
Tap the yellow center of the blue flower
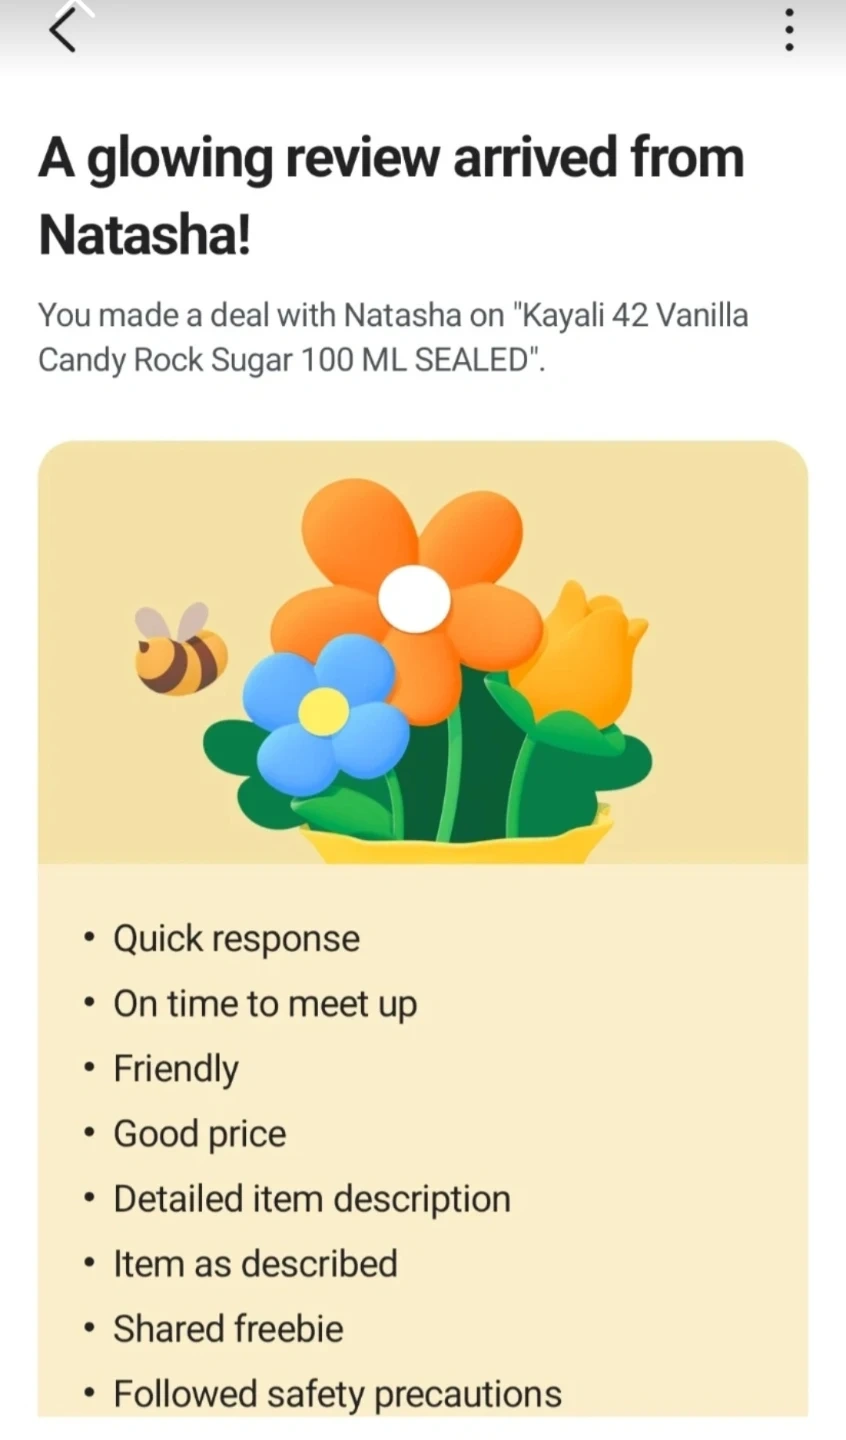point(324,711)
